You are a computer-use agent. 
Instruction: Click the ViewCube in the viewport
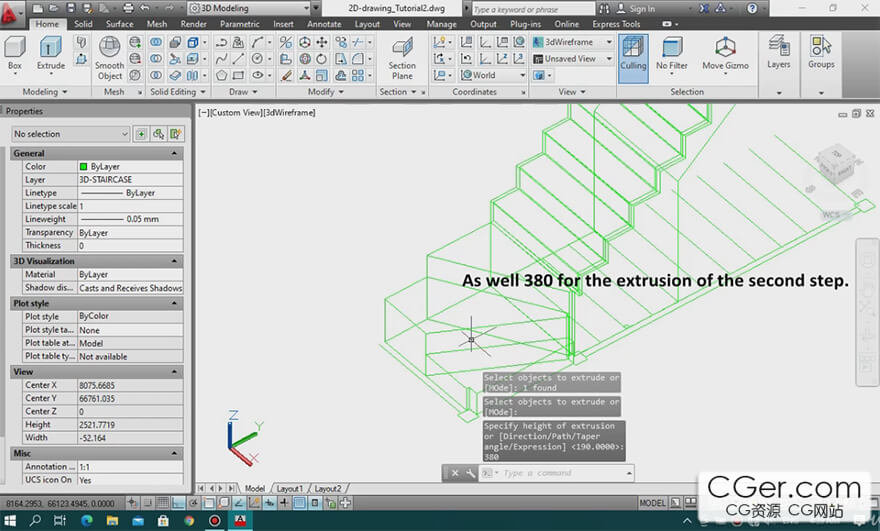click(x=836, y=164)
